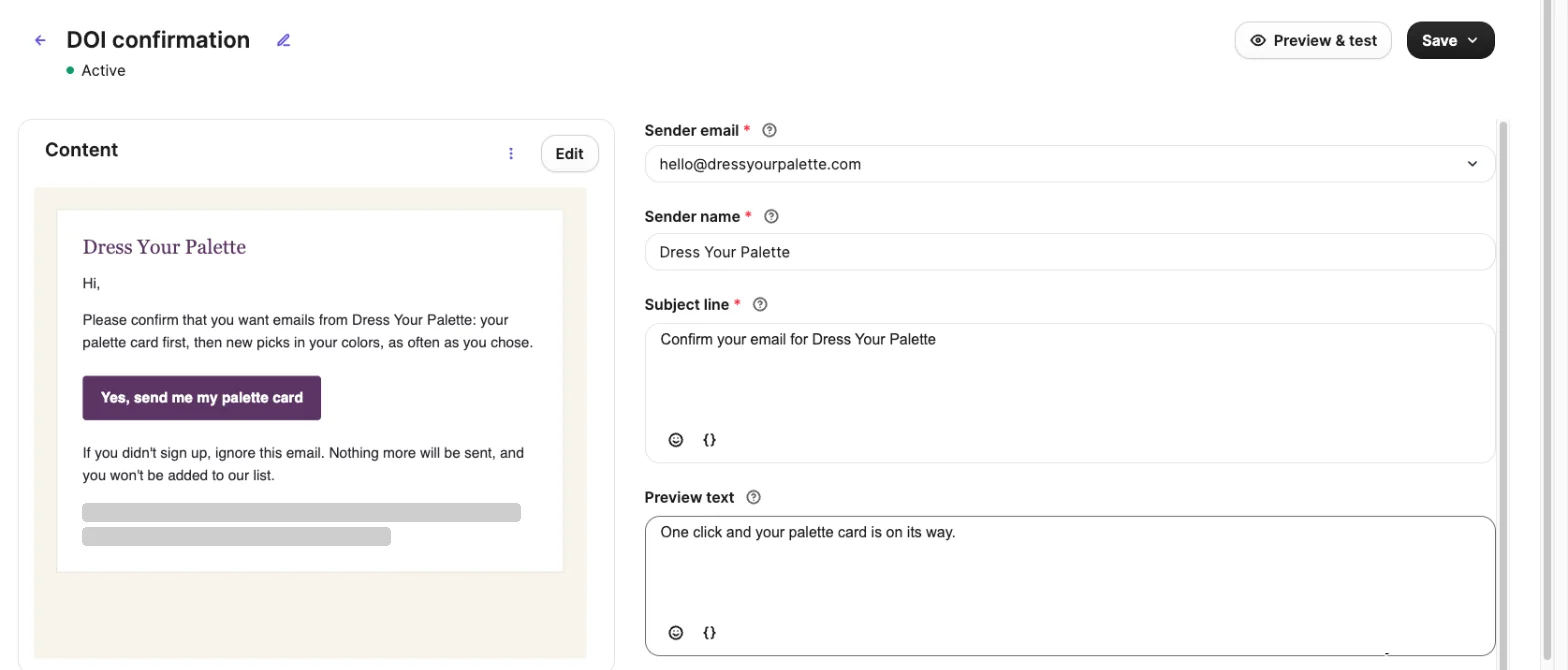
Task: Open the Content three-dot options menu
Action: [x=511, y=153]
